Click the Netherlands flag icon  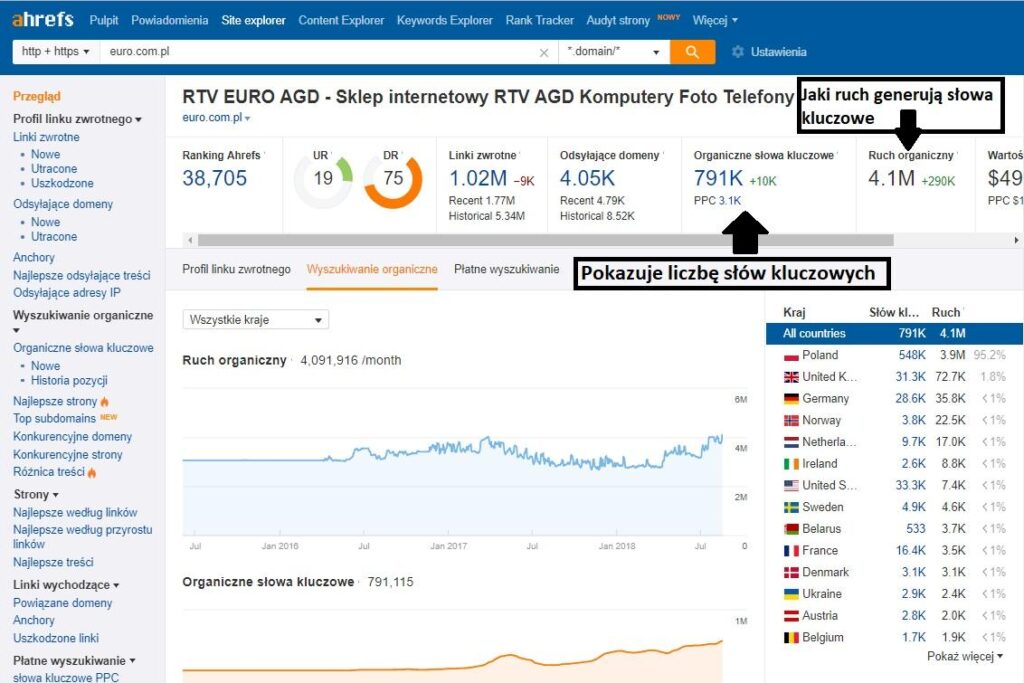point(791,443)
